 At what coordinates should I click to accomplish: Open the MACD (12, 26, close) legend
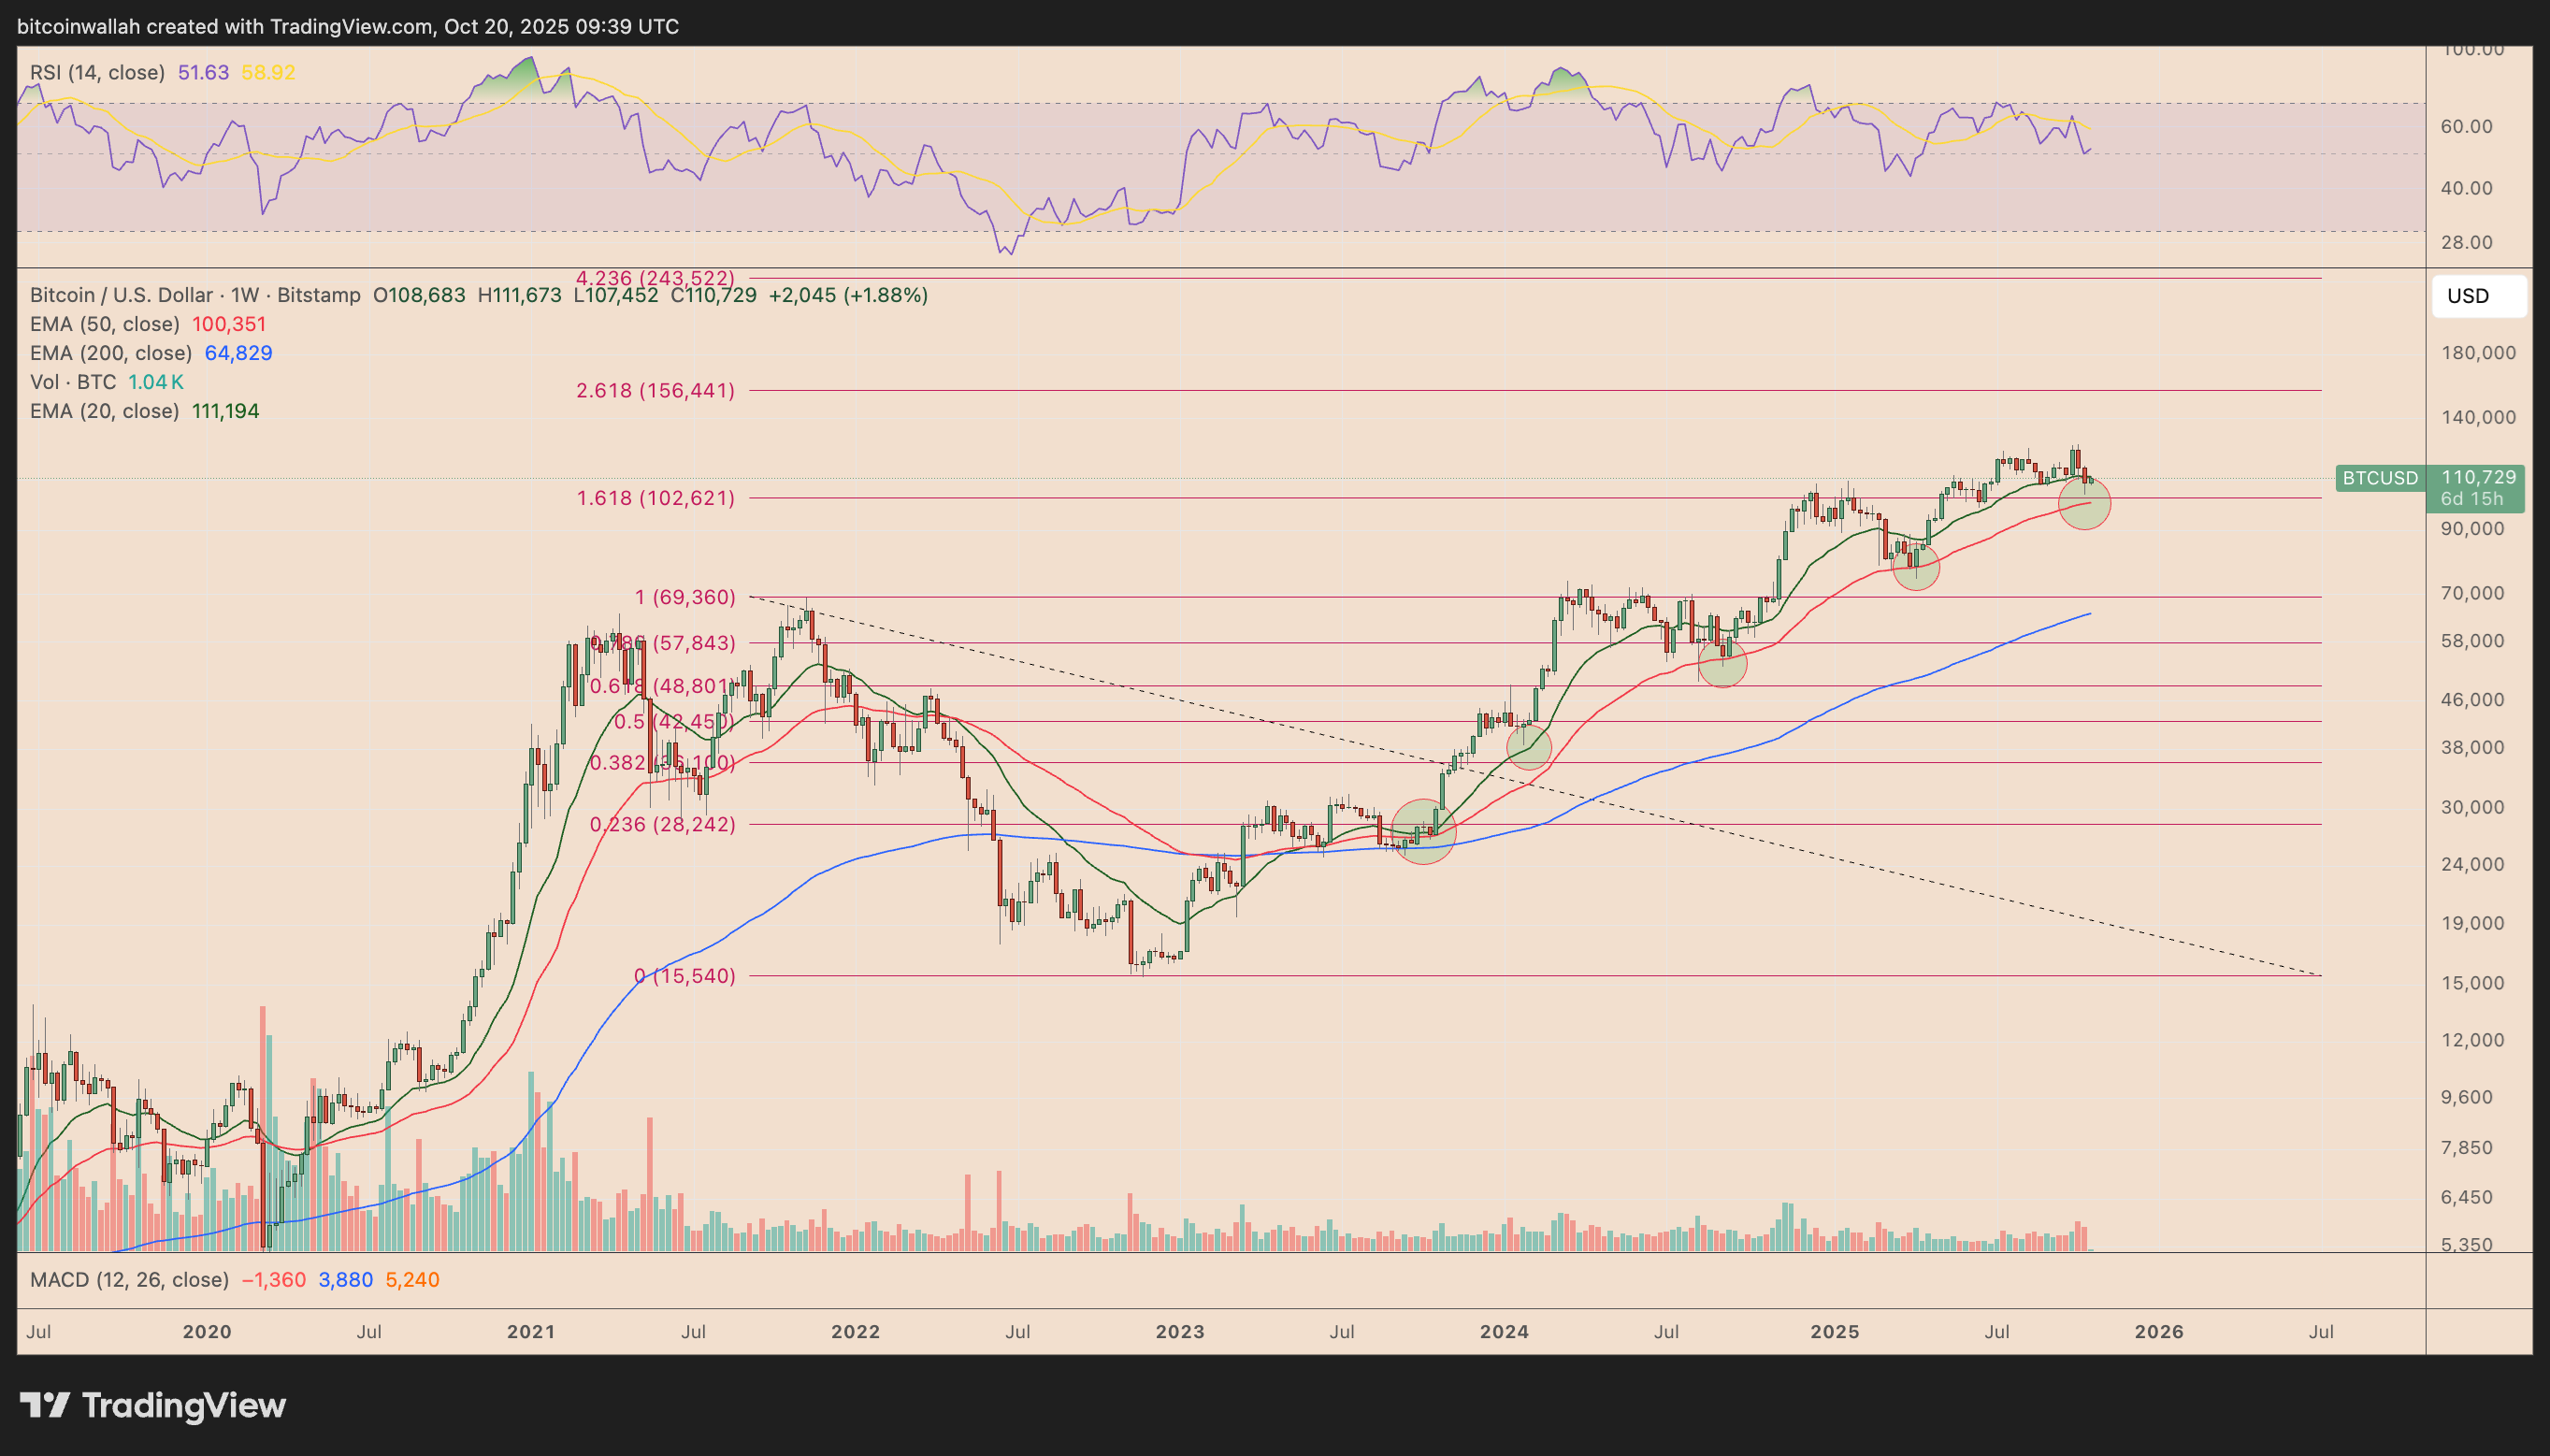coord(129,1280)
